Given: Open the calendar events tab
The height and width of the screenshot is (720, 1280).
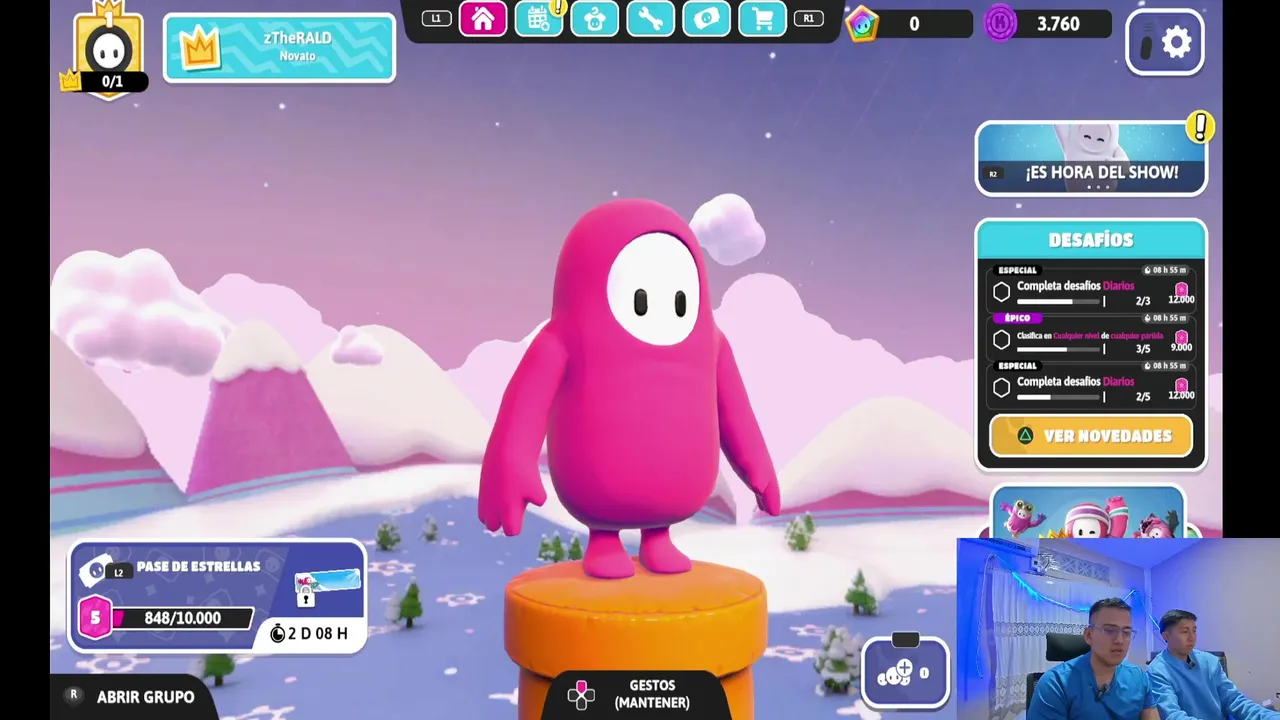Looking at the screenshot, I should pos(538,19).
